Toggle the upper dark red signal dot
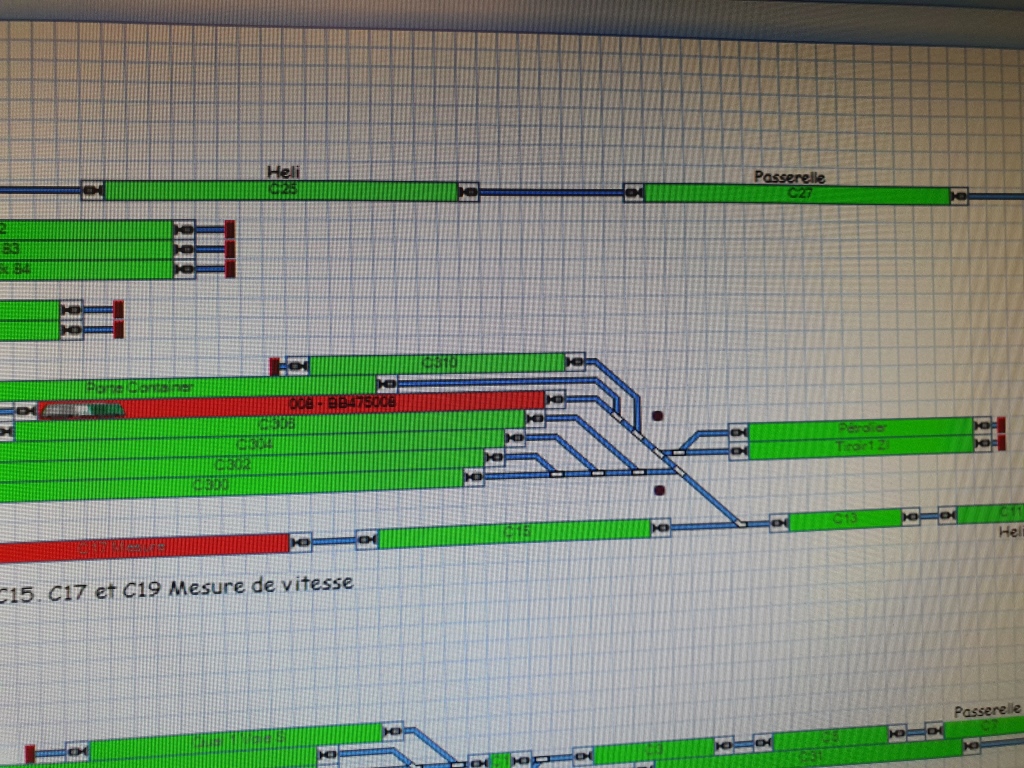This screenshot has height=768, width=1024. [658, 414]
